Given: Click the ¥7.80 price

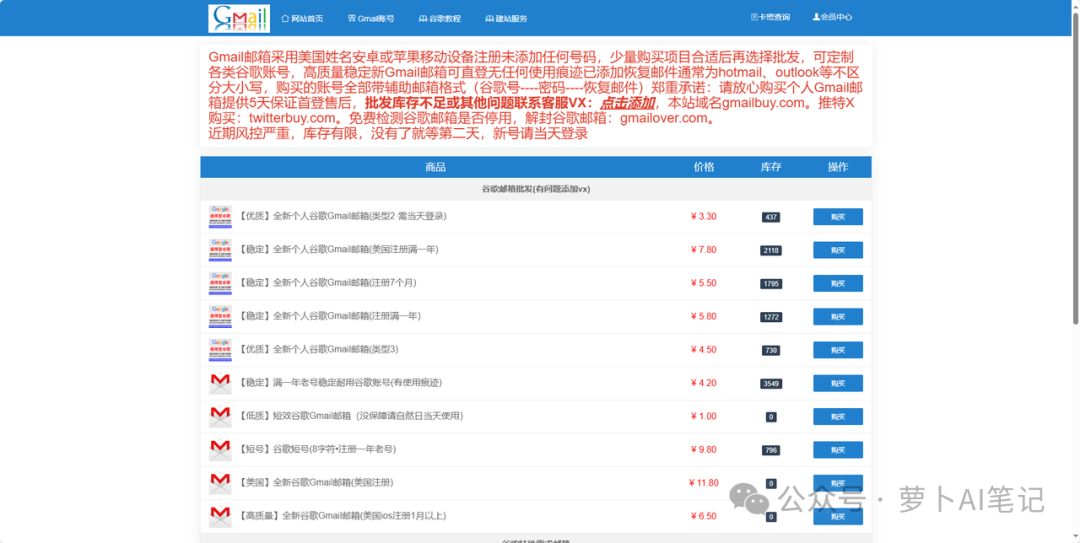Looking at the screenshot, I should (703, 249).
